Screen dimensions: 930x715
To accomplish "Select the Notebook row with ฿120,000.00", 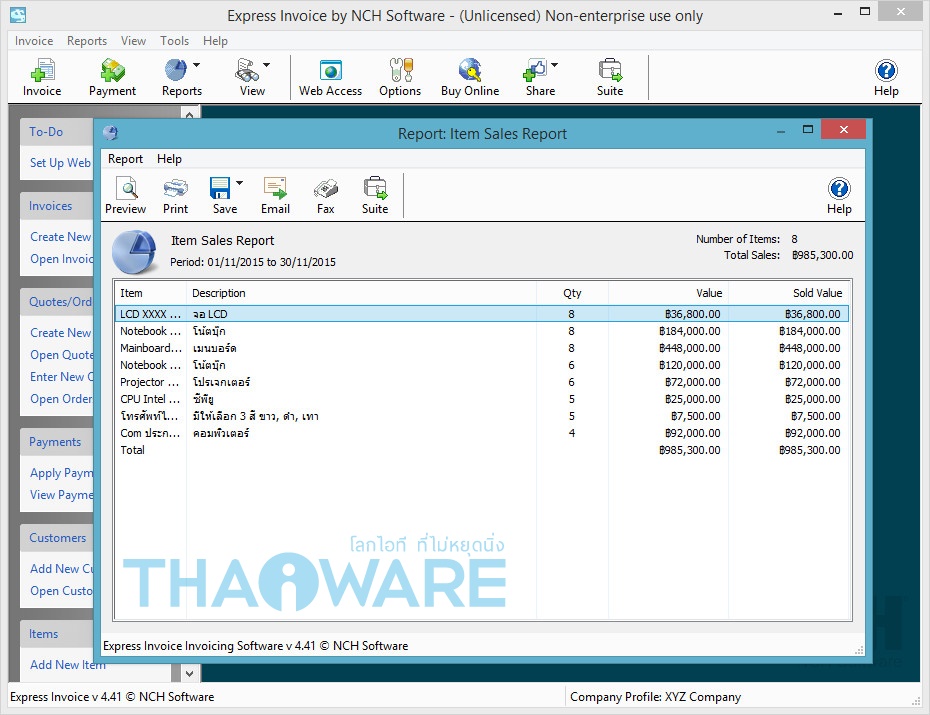I will (482, 365).
